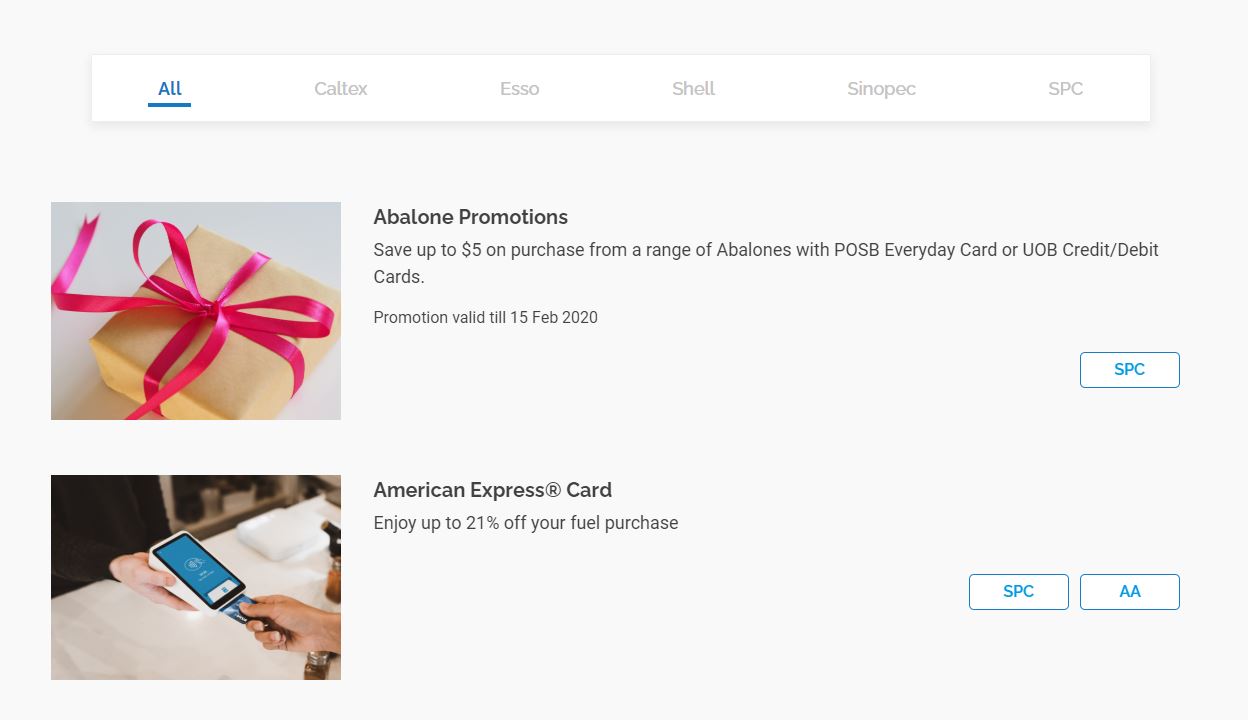Open the Esso promotions tab
Viewport: 1248px width, 720px height.
520,88
